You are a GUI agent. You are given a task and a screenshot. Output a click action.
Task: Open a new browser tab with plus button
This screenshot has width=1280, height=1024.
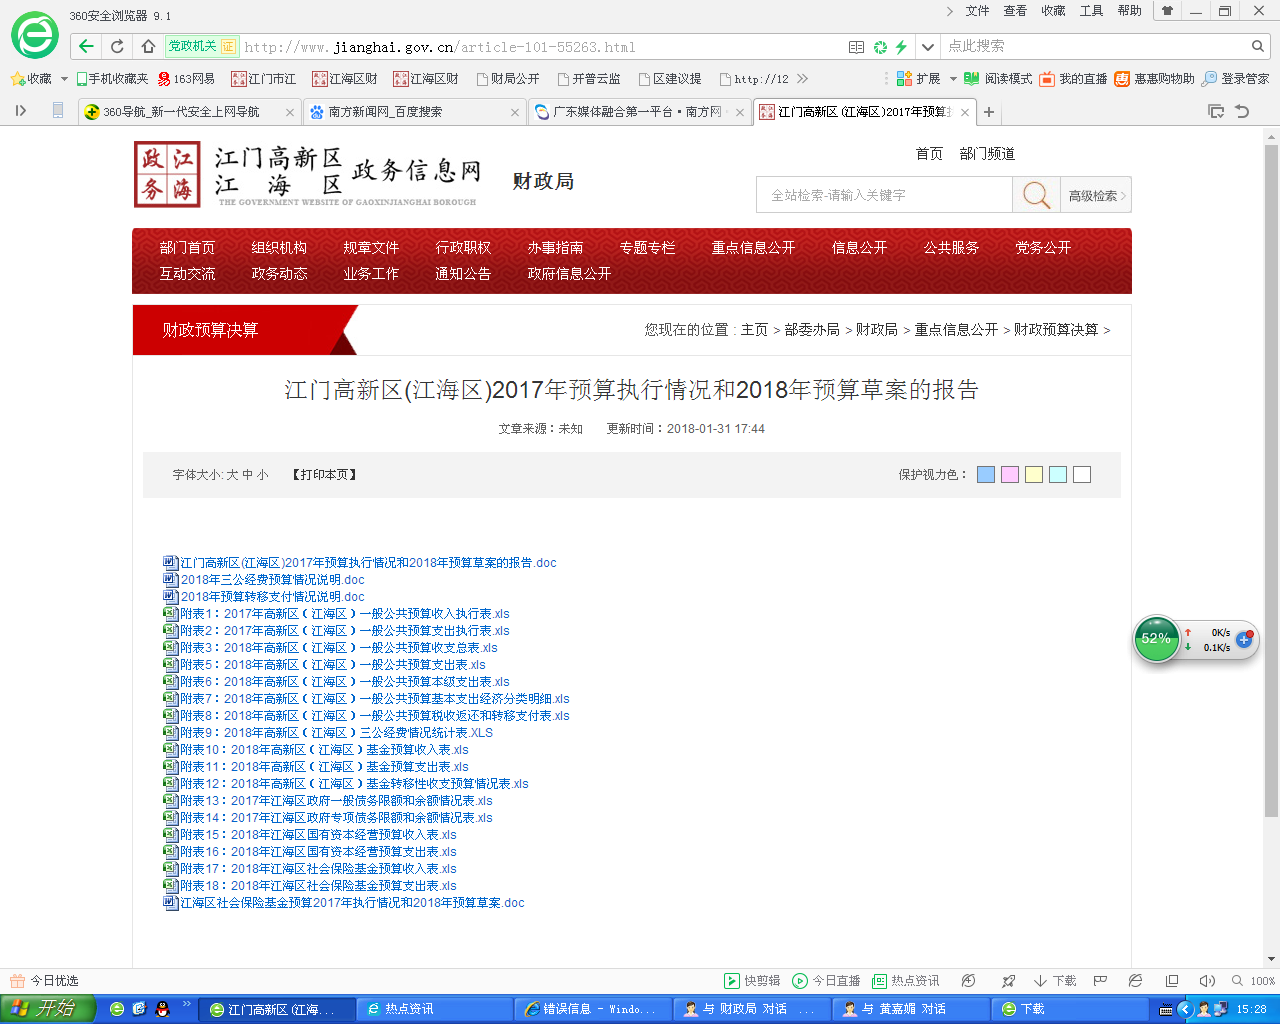989,112
